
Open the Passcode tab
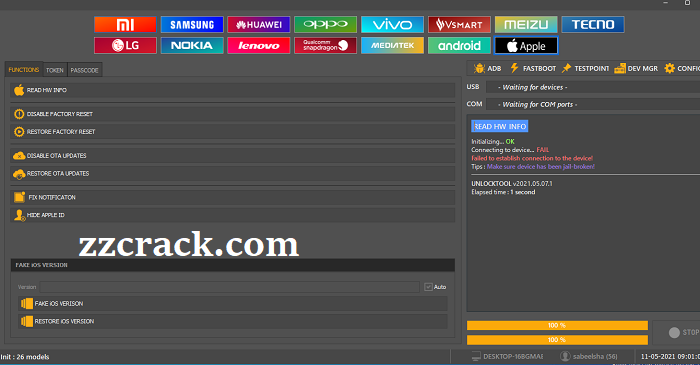(84, 70)
